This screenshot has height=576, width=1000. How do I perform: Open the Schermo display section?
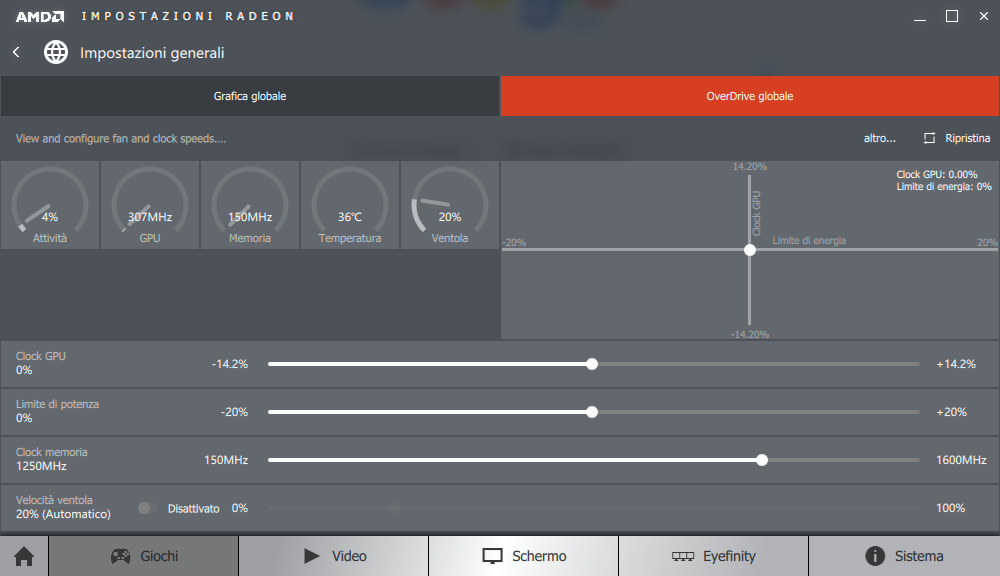pos(524,556)
